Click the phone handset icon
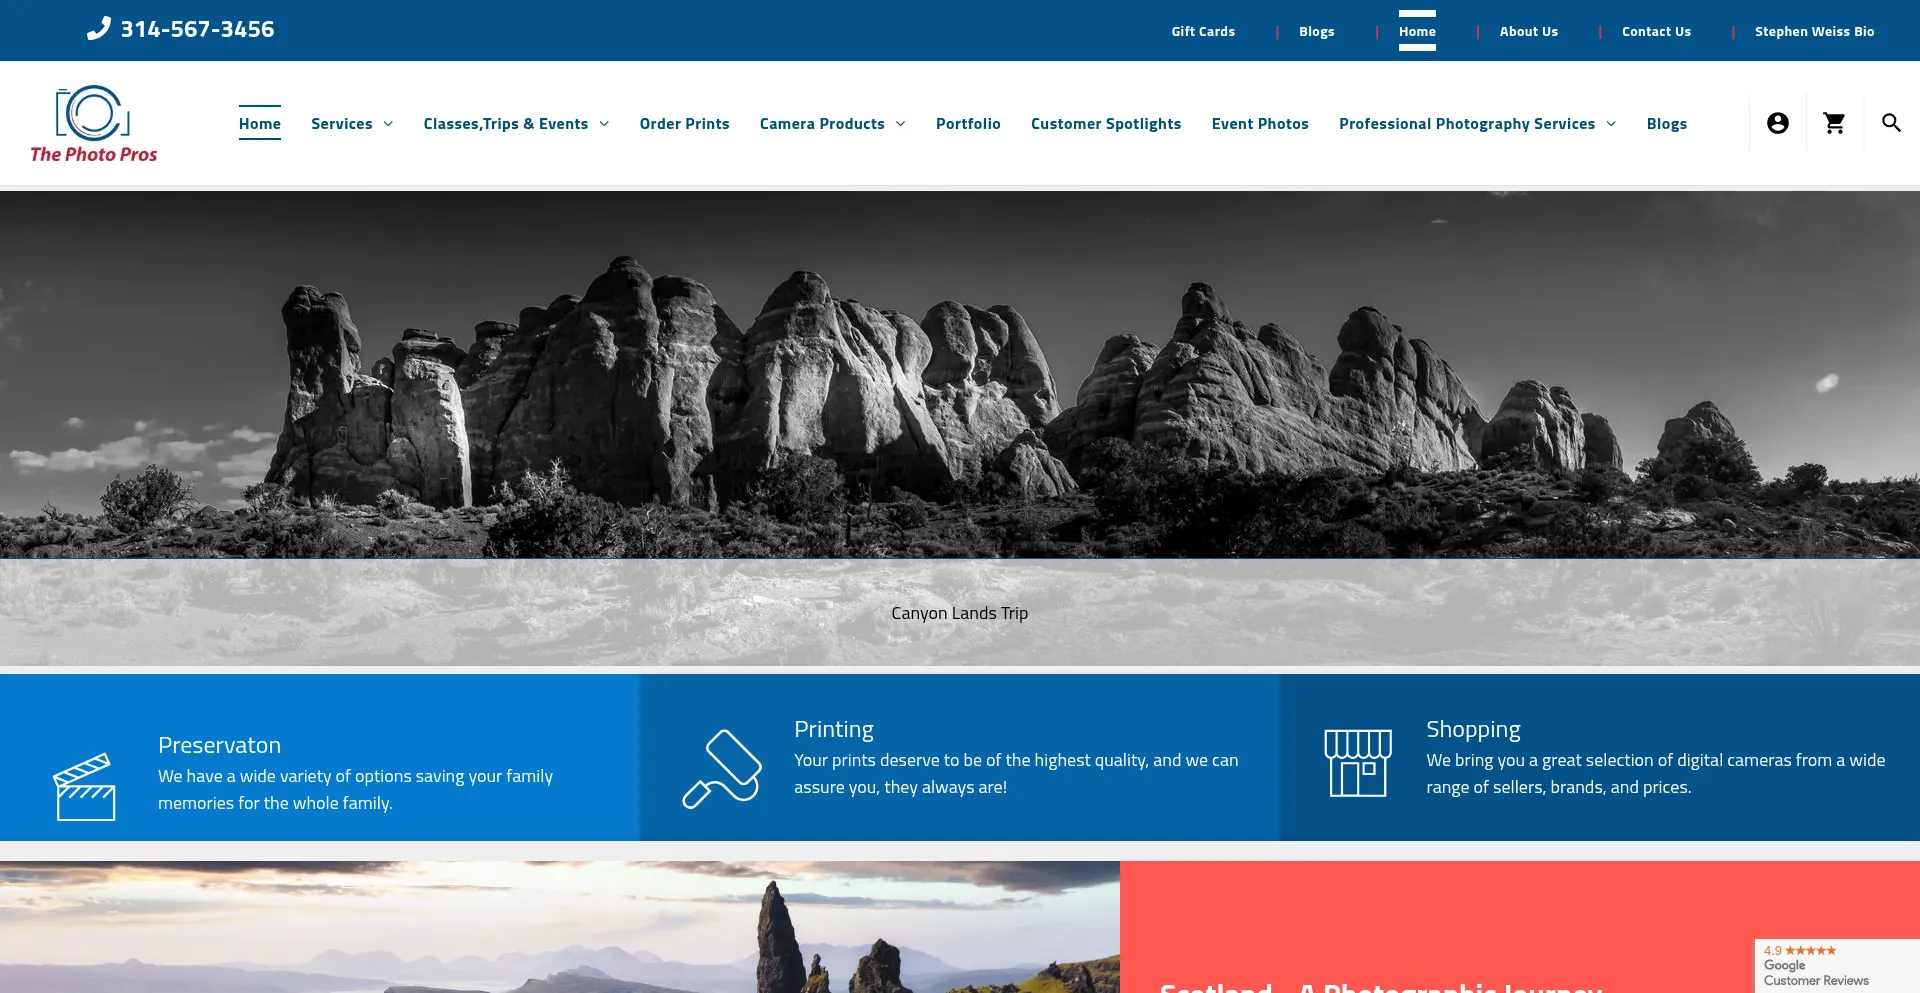Screen dimensions: 1920x993 98,29
